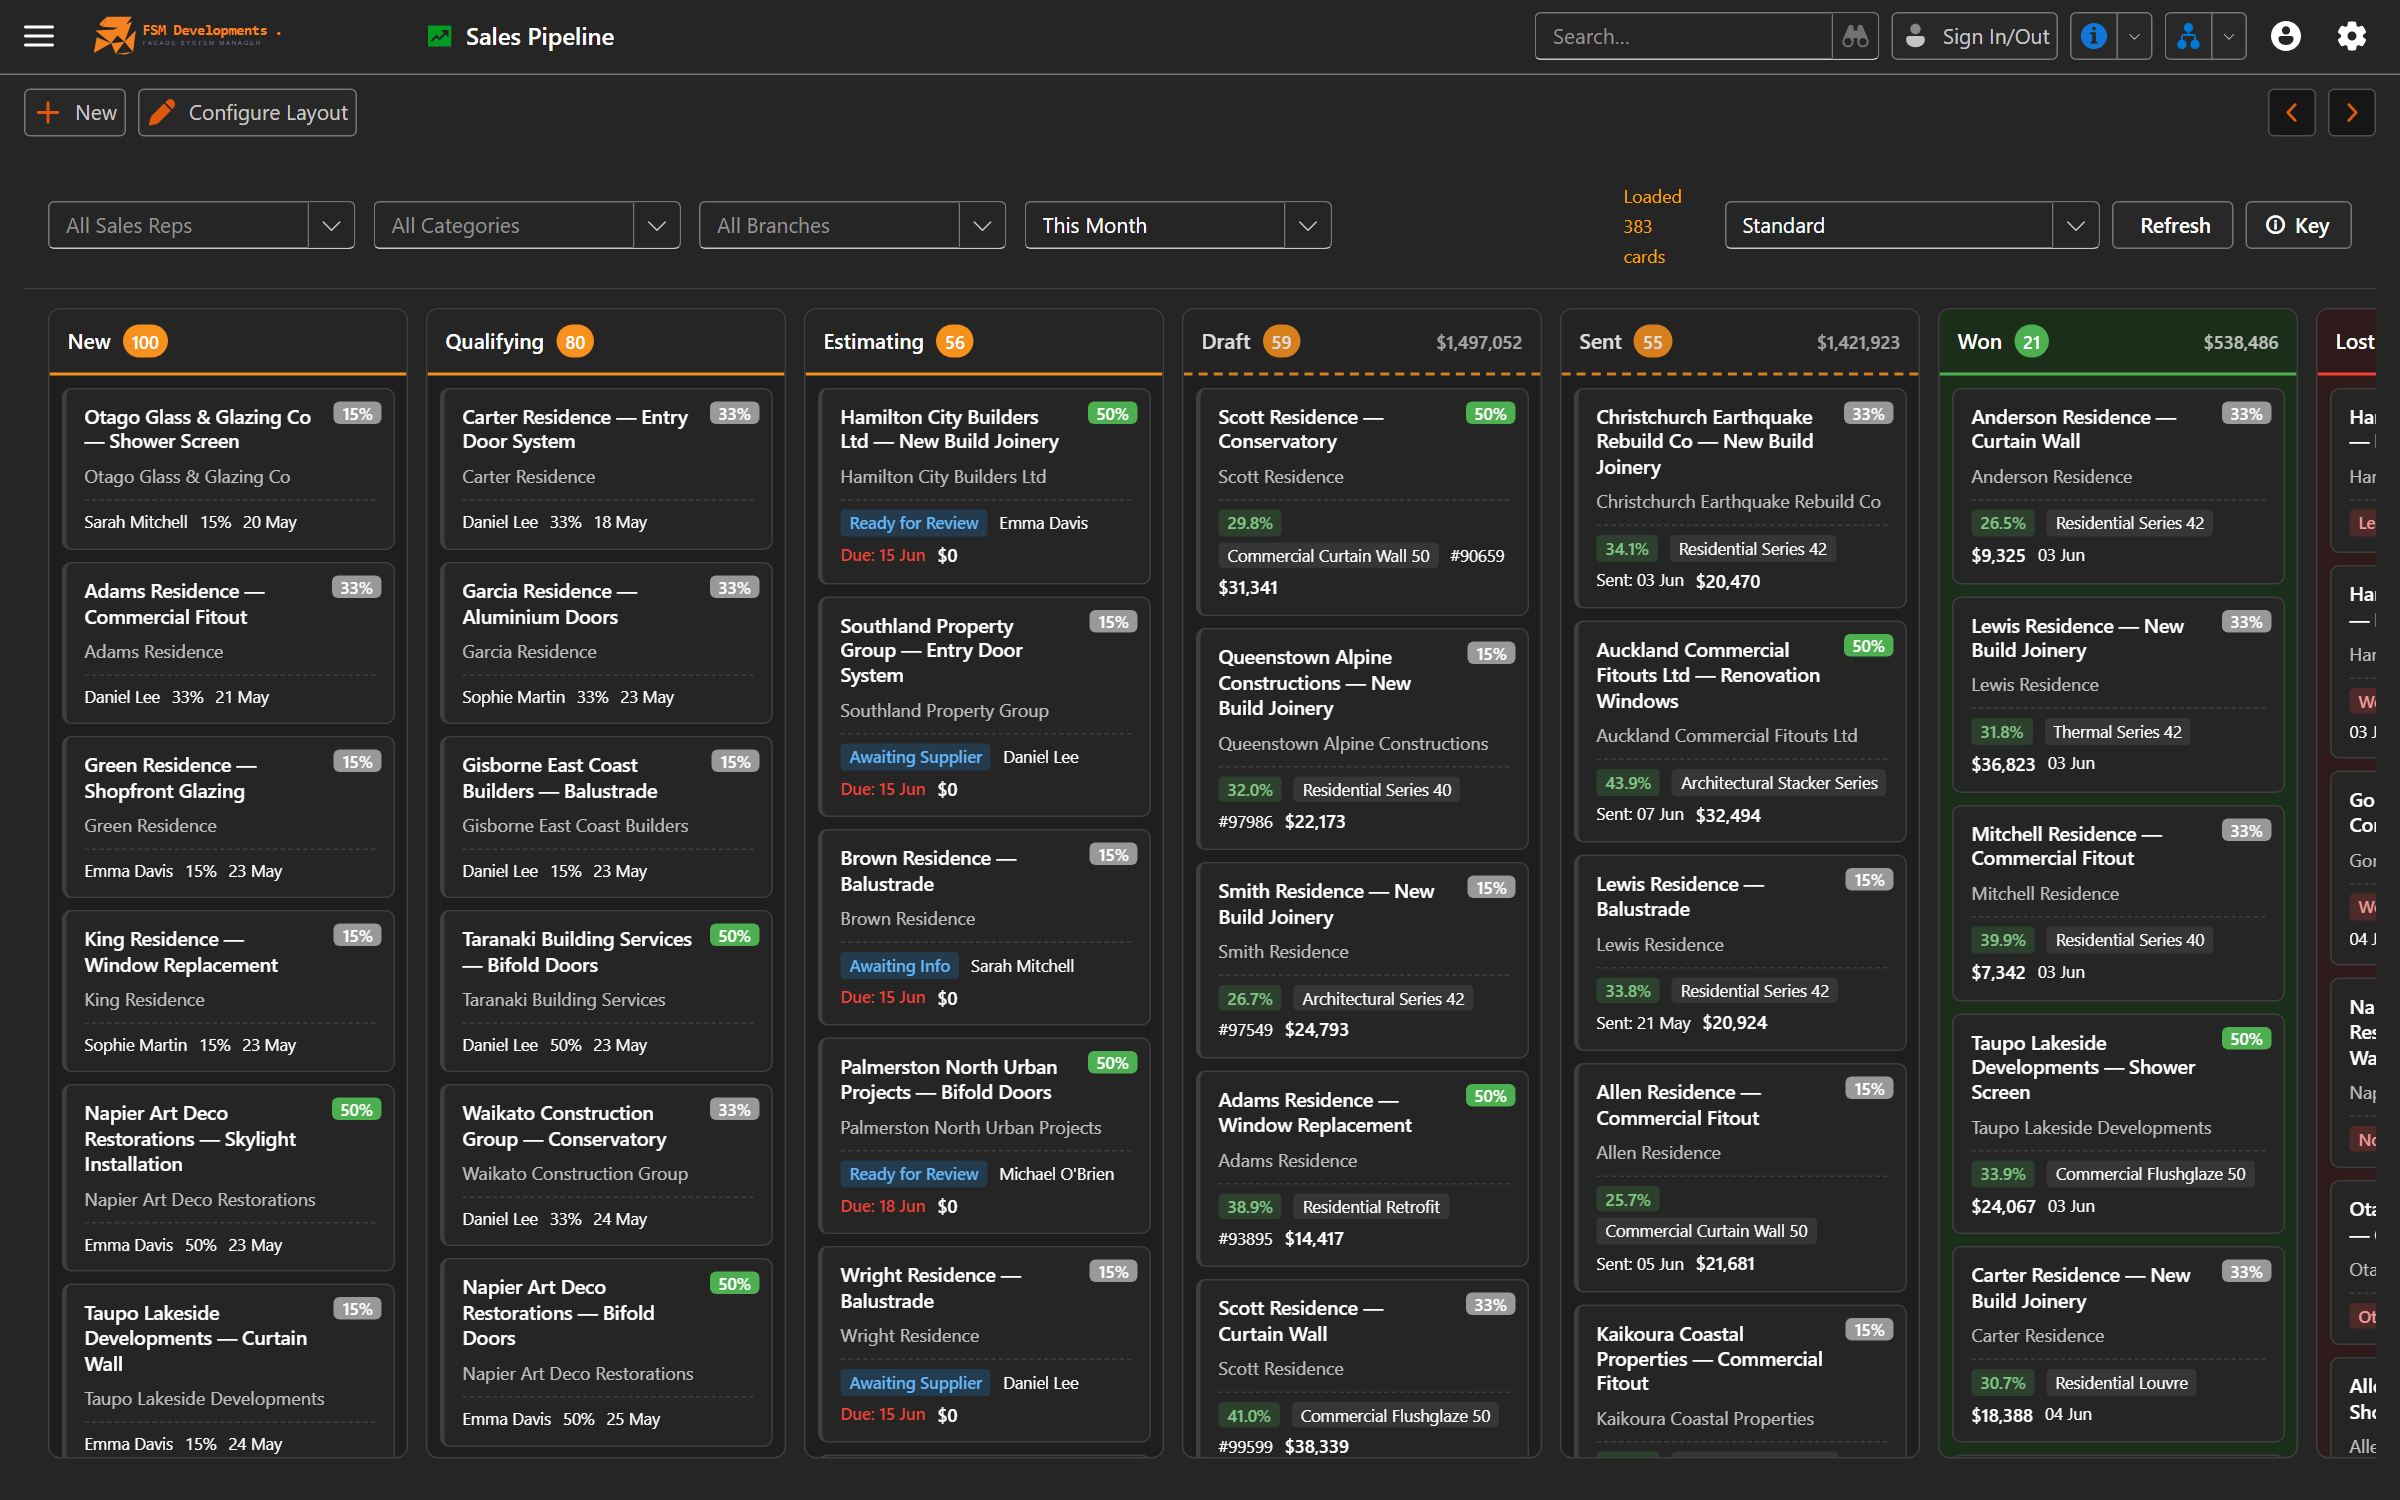Click Sent: 21 May on Lewis Balustrade card
Viewport: 2400px width, 1500px height.
[x=1642, y=1023]
